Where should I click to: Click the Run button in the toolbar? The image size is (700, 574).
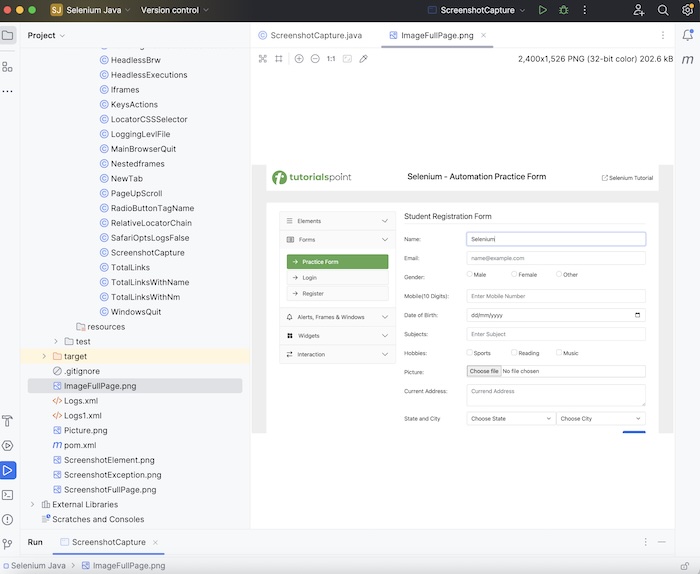542,10
